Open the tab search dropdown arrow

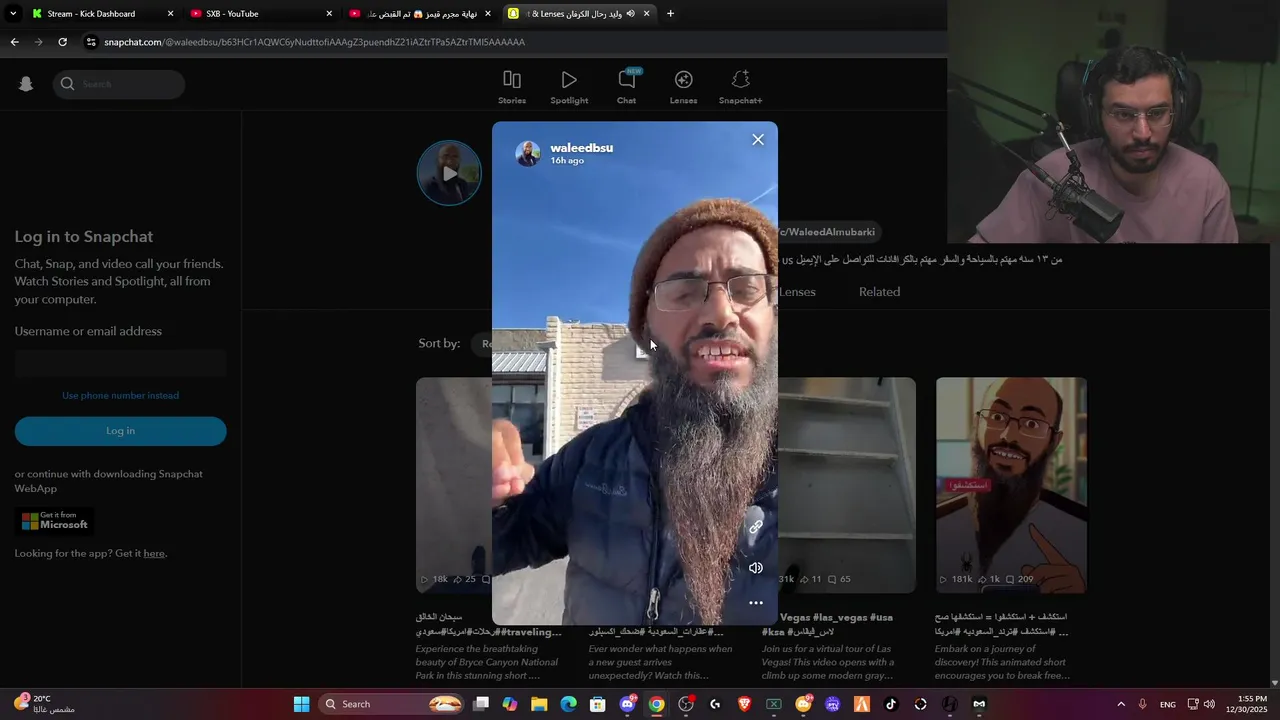[x=12, y=14]
